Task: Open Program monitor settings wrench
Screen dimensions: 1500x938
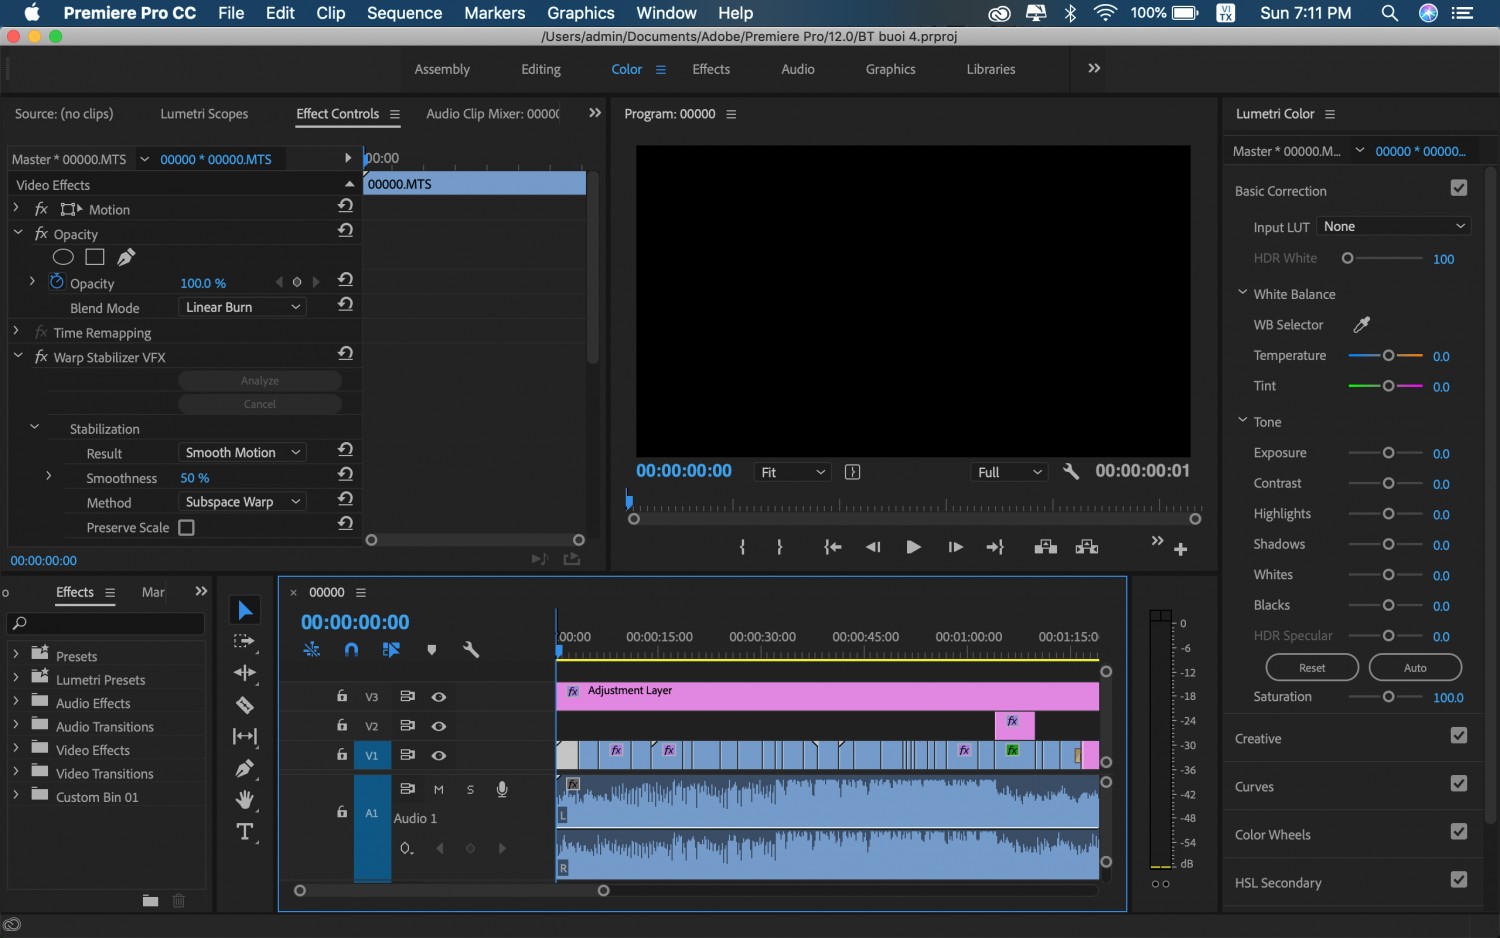Action: click(x=1071, y=472)
